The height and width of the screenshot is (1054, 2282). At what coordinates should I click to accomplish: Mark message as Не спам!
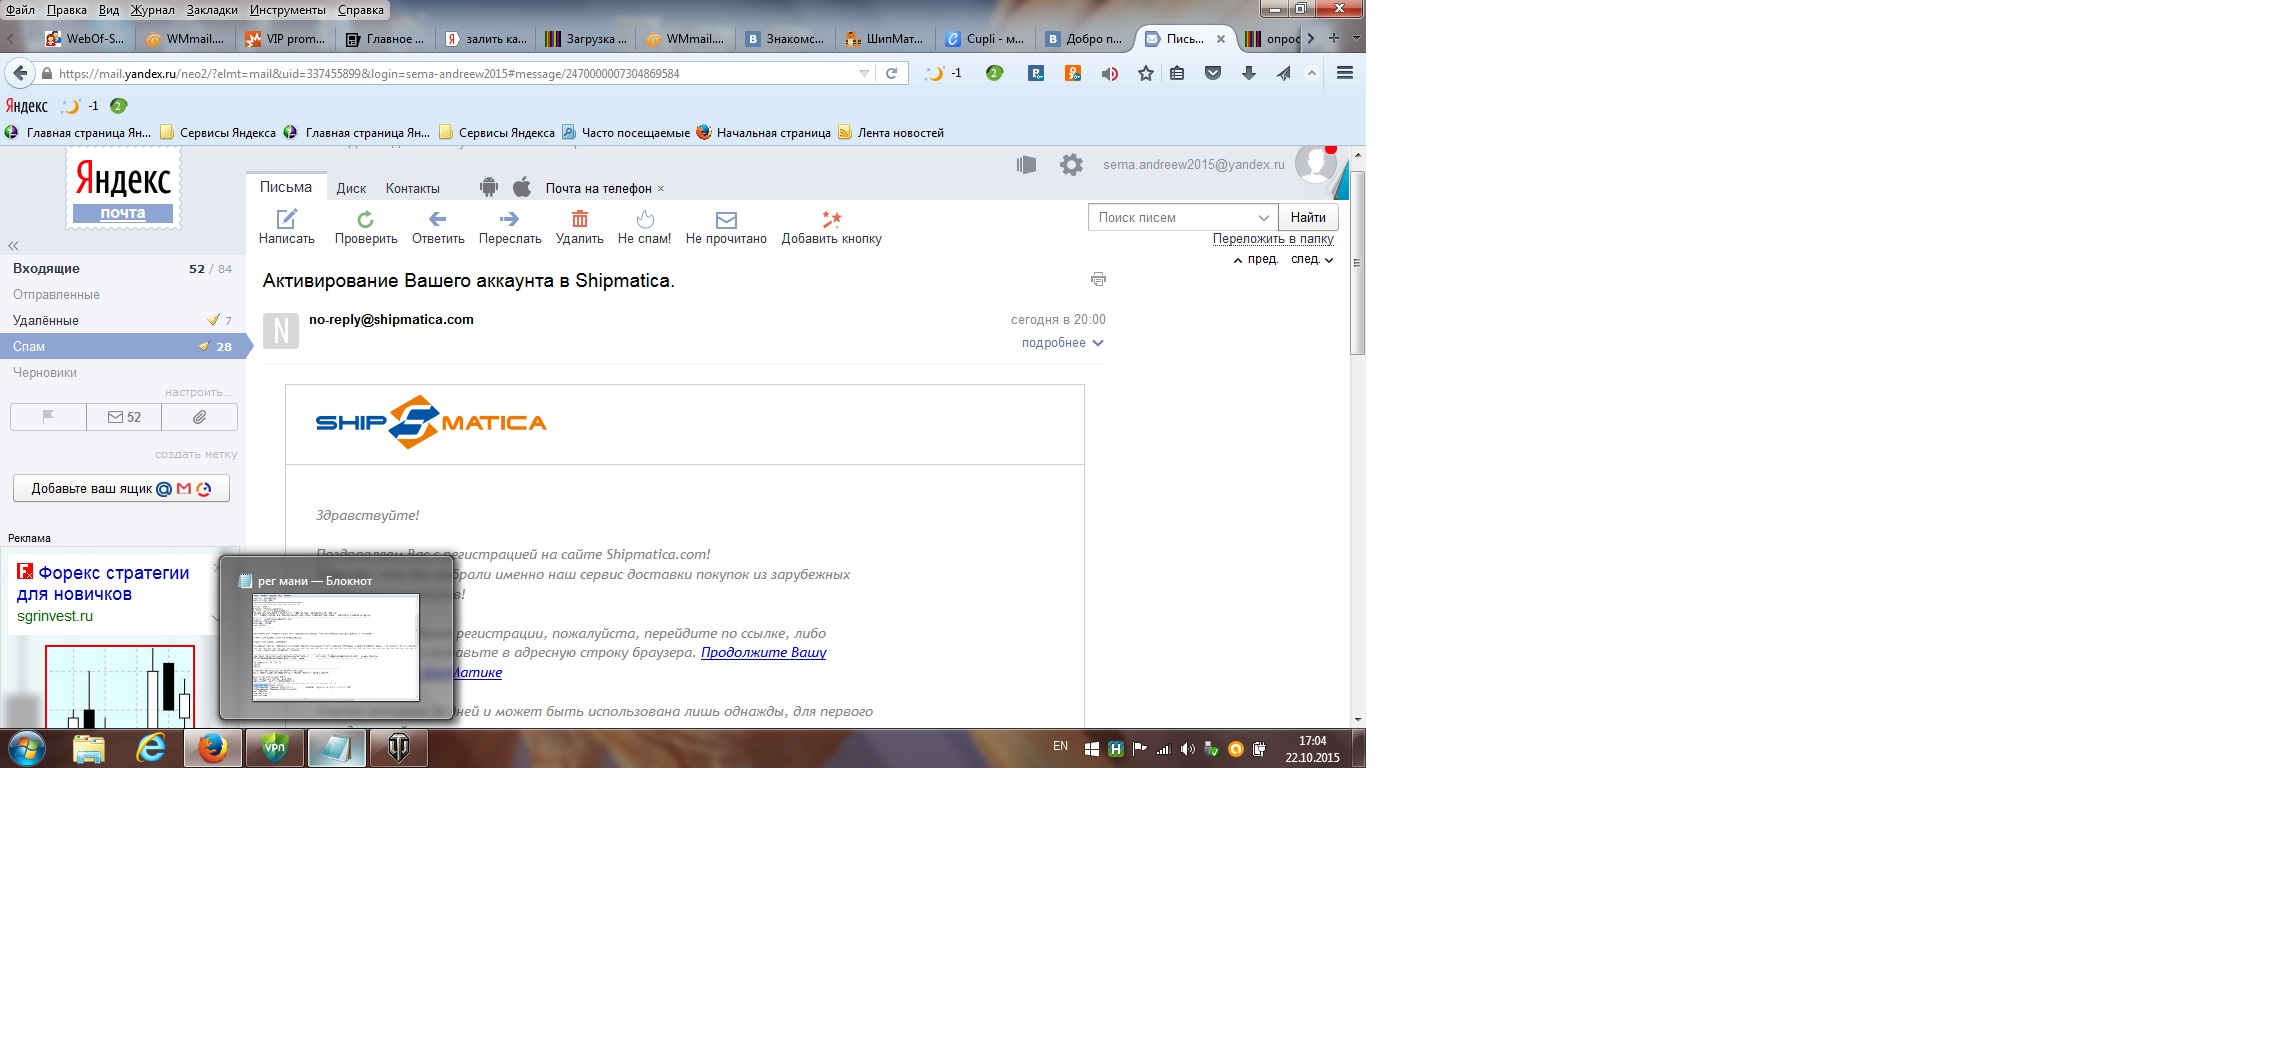(x=644, y=227)
